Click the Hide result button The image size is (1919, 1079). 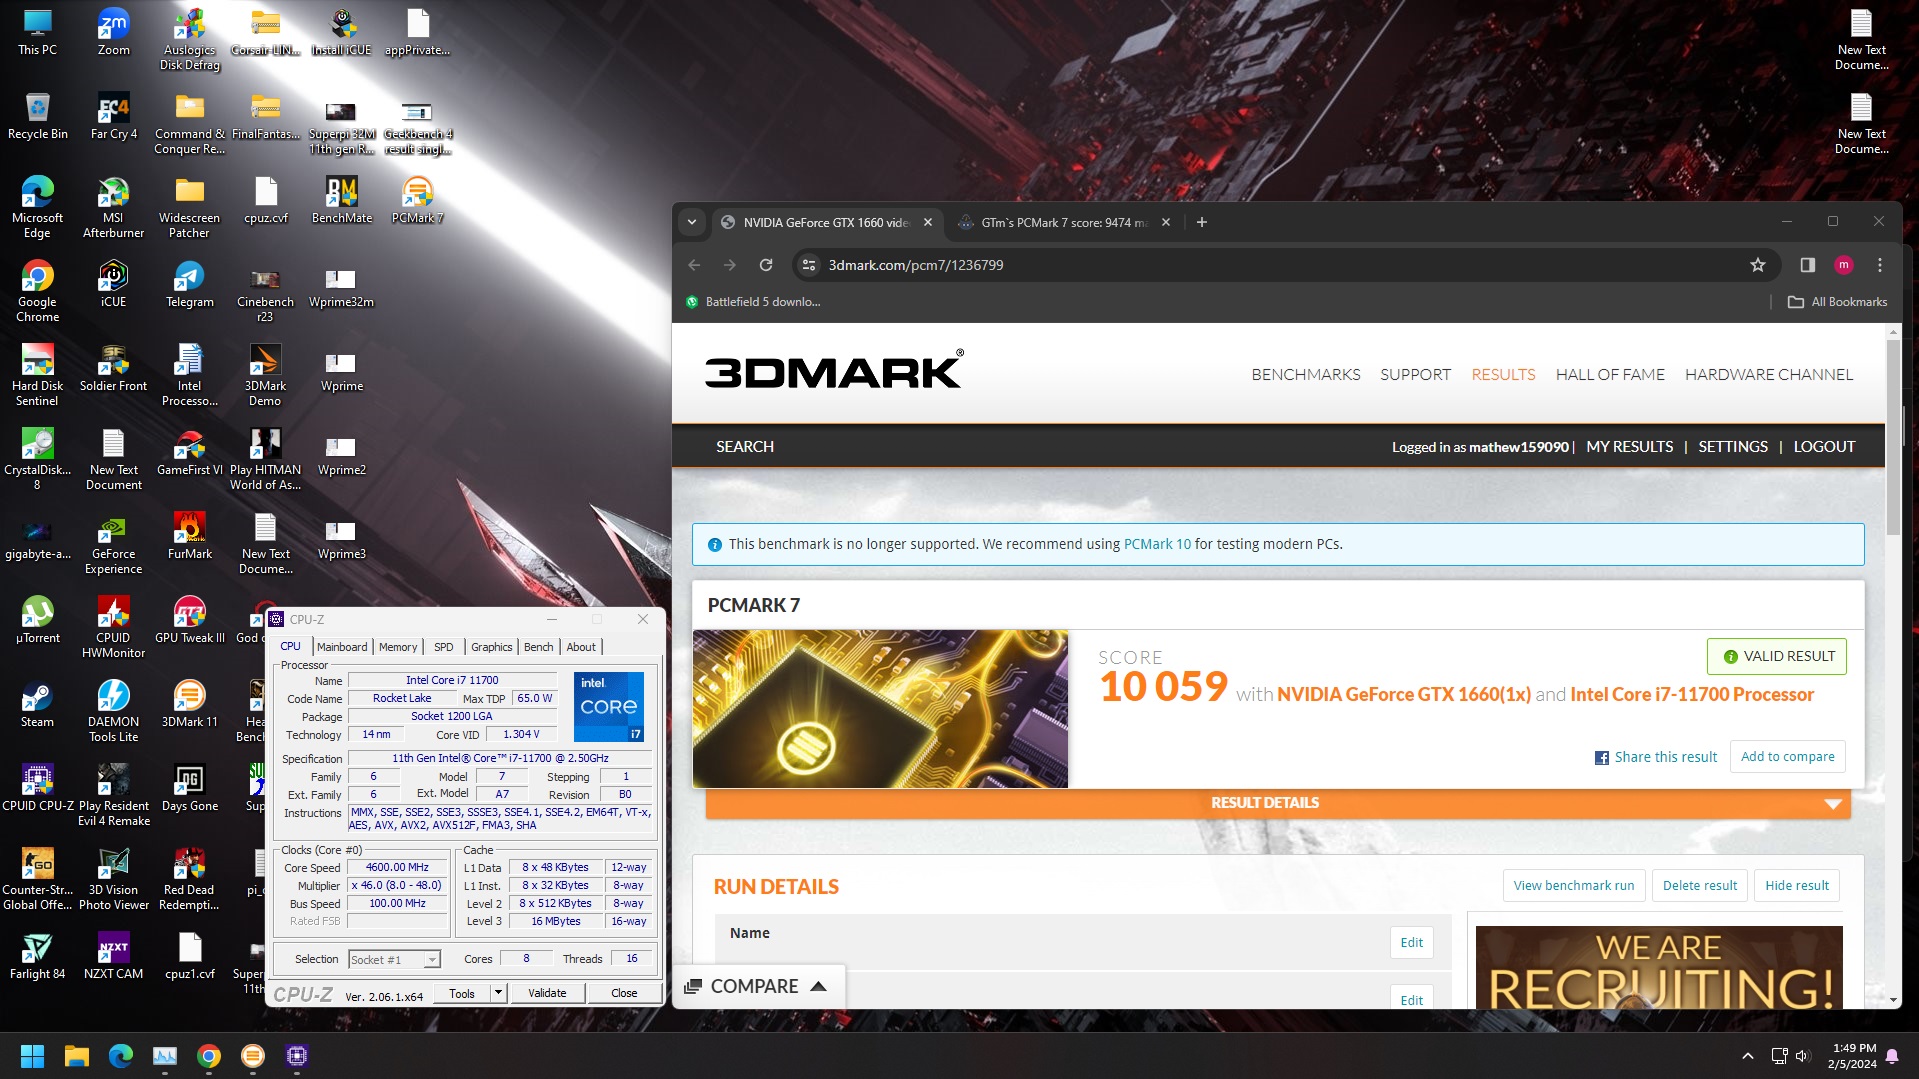click(1796, 885)
